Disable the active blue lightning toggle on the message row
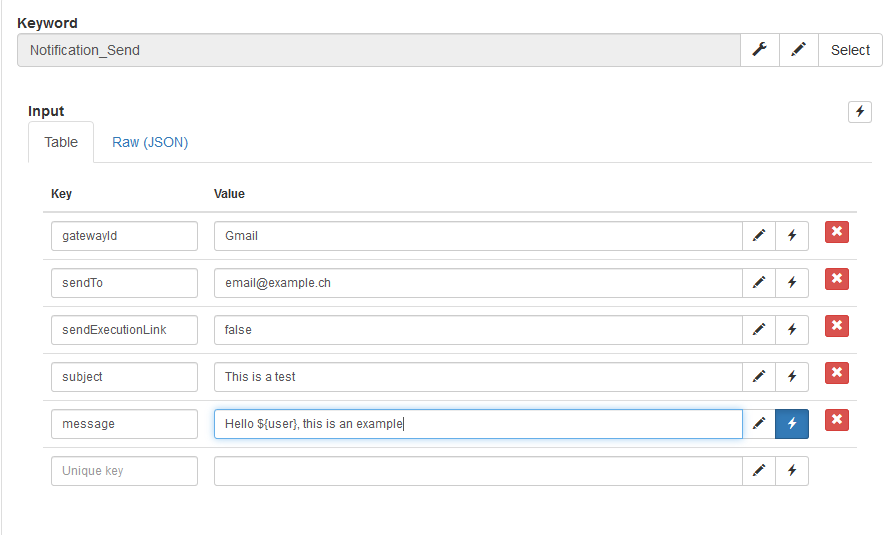This screenshot has width=896, height=535. pyautogui.click(x=791, y=424)
